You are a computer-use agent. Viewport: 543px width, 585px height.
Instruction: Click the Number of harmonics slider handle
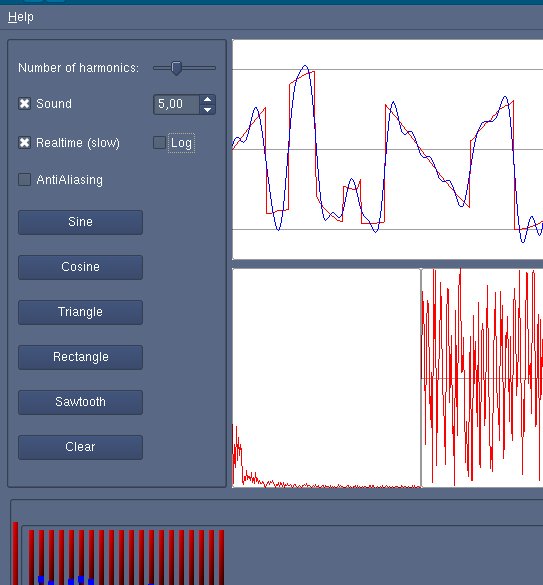pyautogui.click(x=176, y=68)
